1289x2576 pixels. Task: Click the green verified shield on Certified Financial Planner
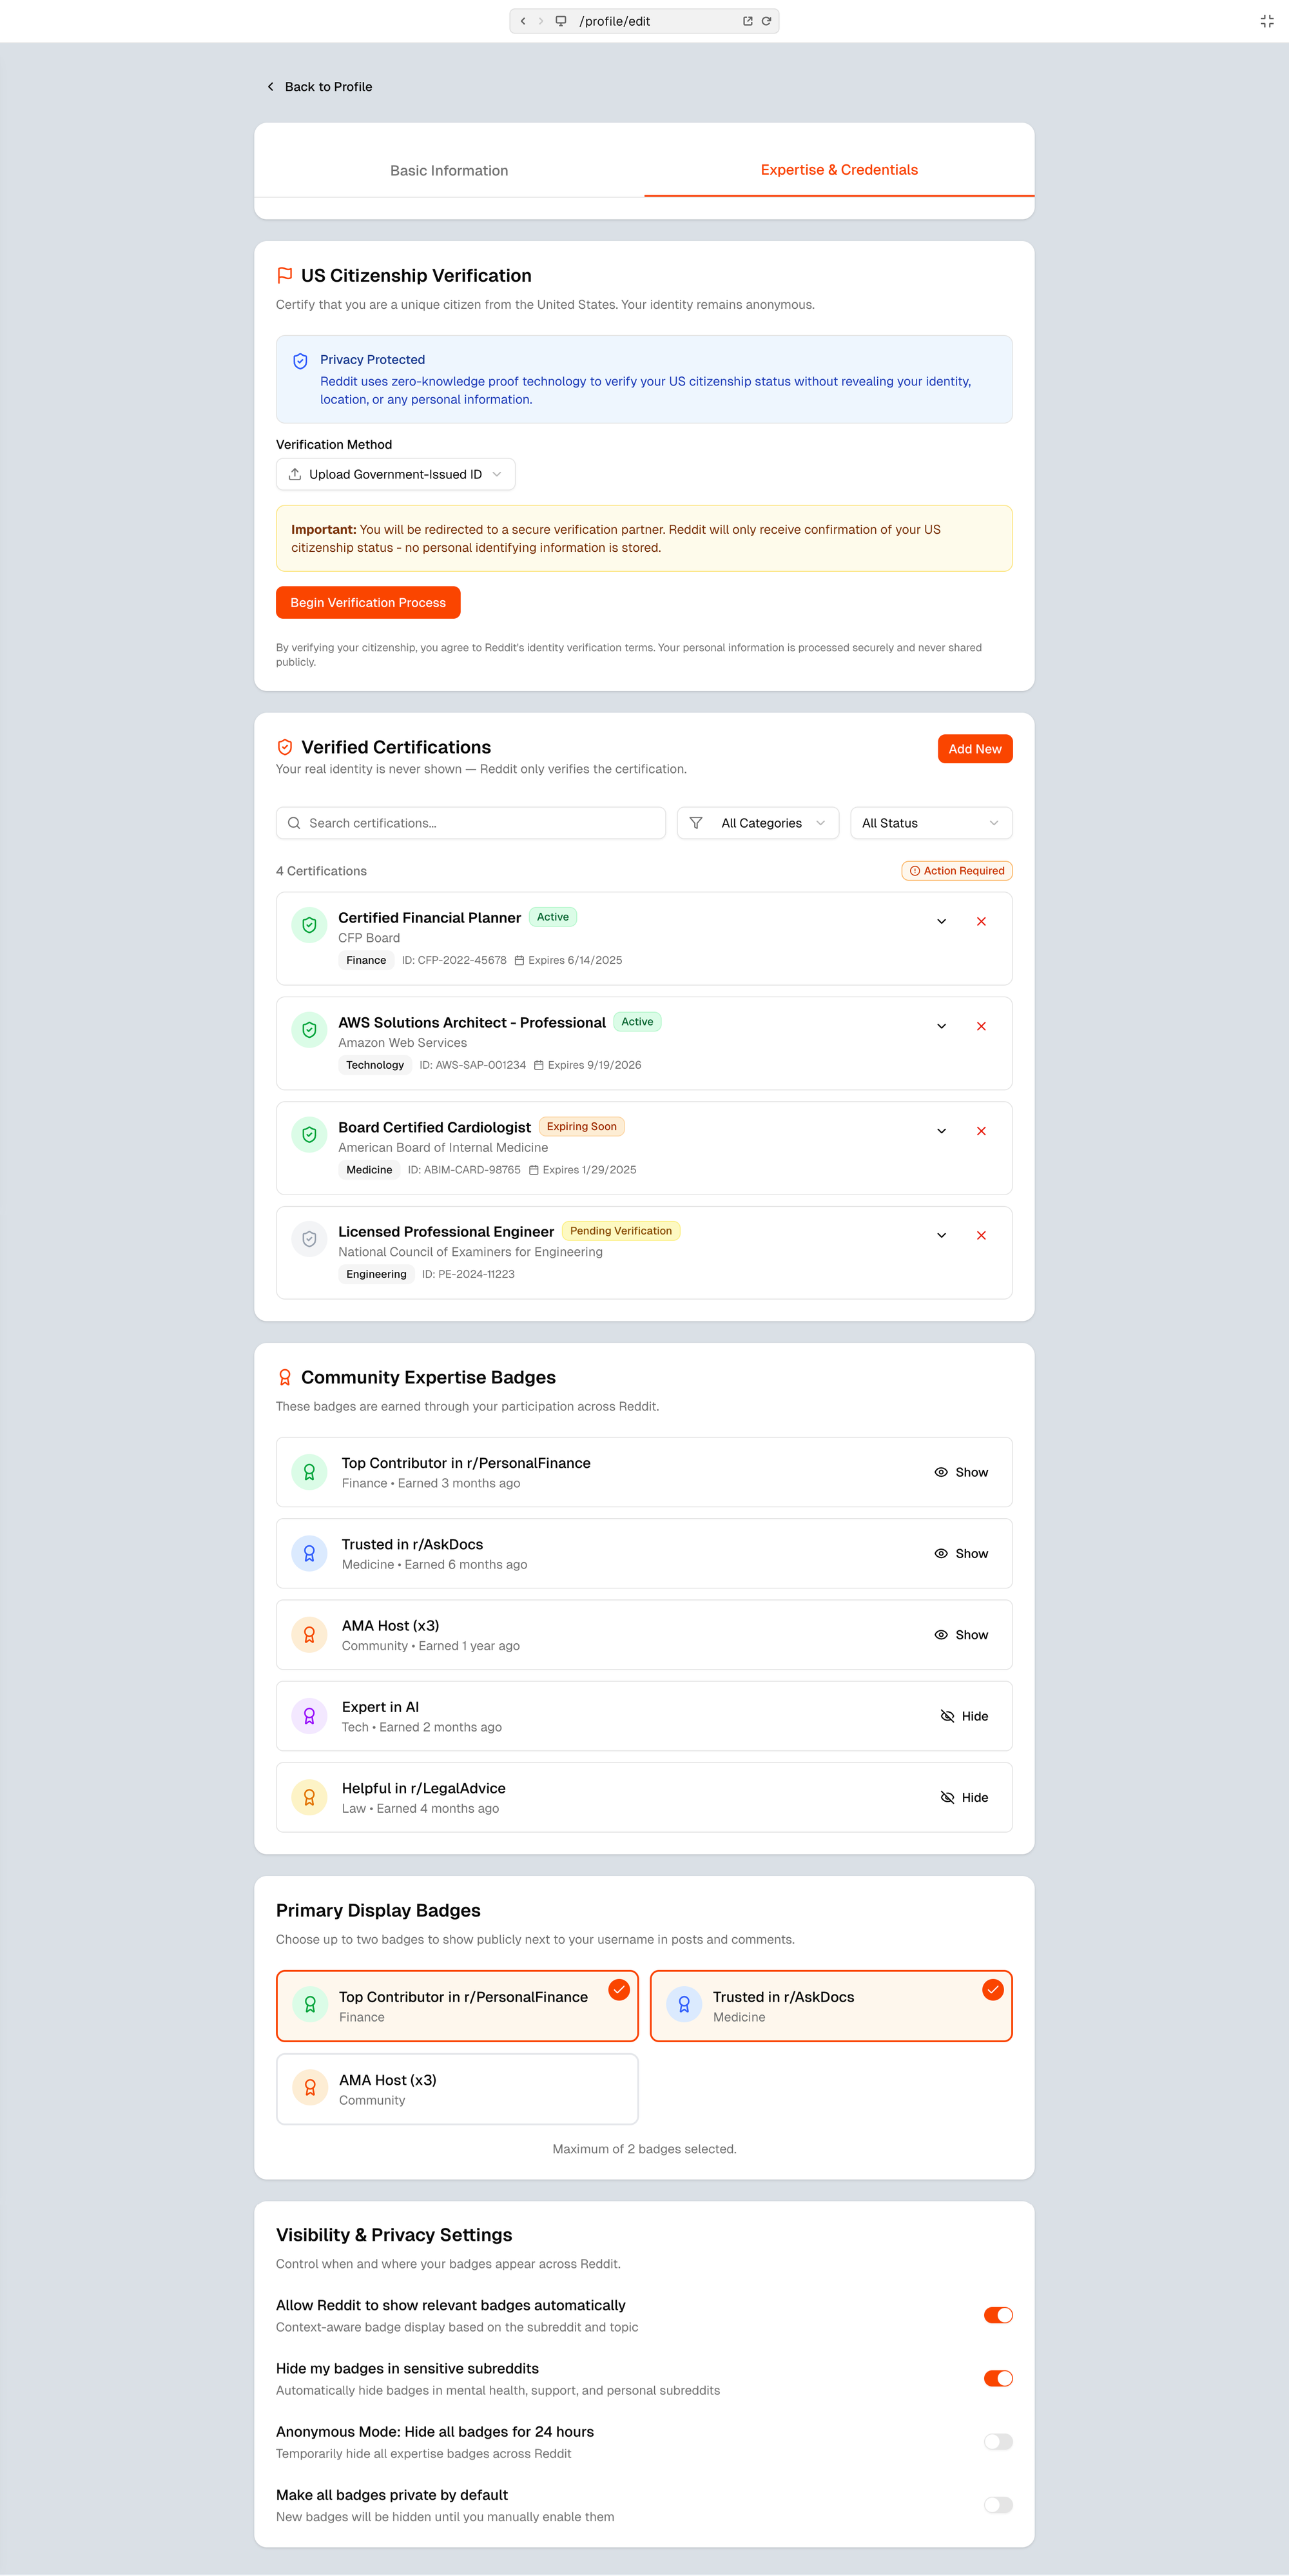pos(308,925)
